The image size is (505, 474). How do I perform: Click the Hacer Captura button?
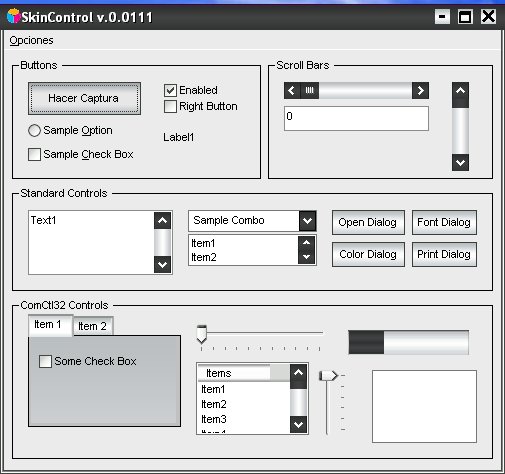point(84,98)
